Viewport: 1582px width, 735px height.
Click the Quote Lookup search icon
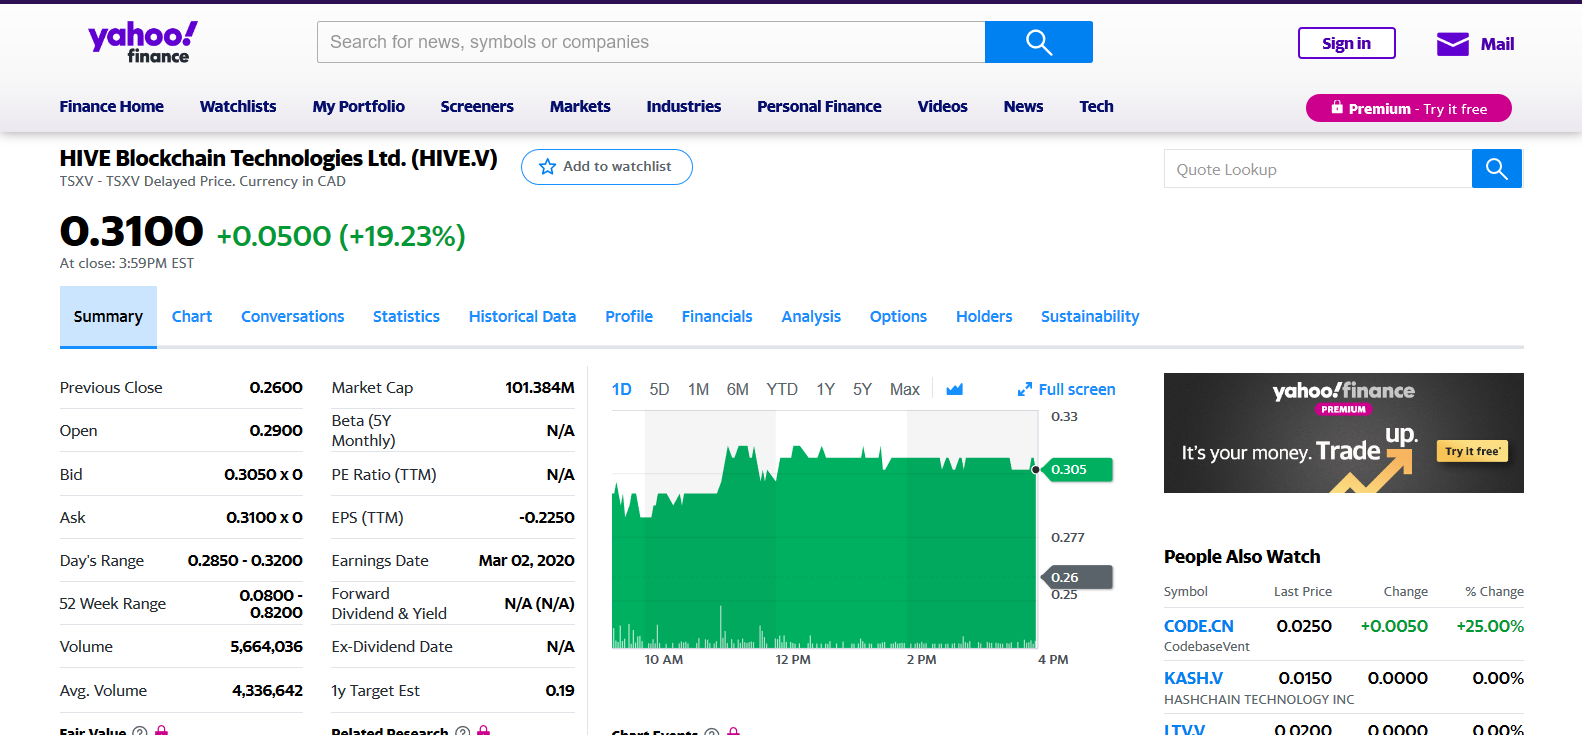[1496, 169]
